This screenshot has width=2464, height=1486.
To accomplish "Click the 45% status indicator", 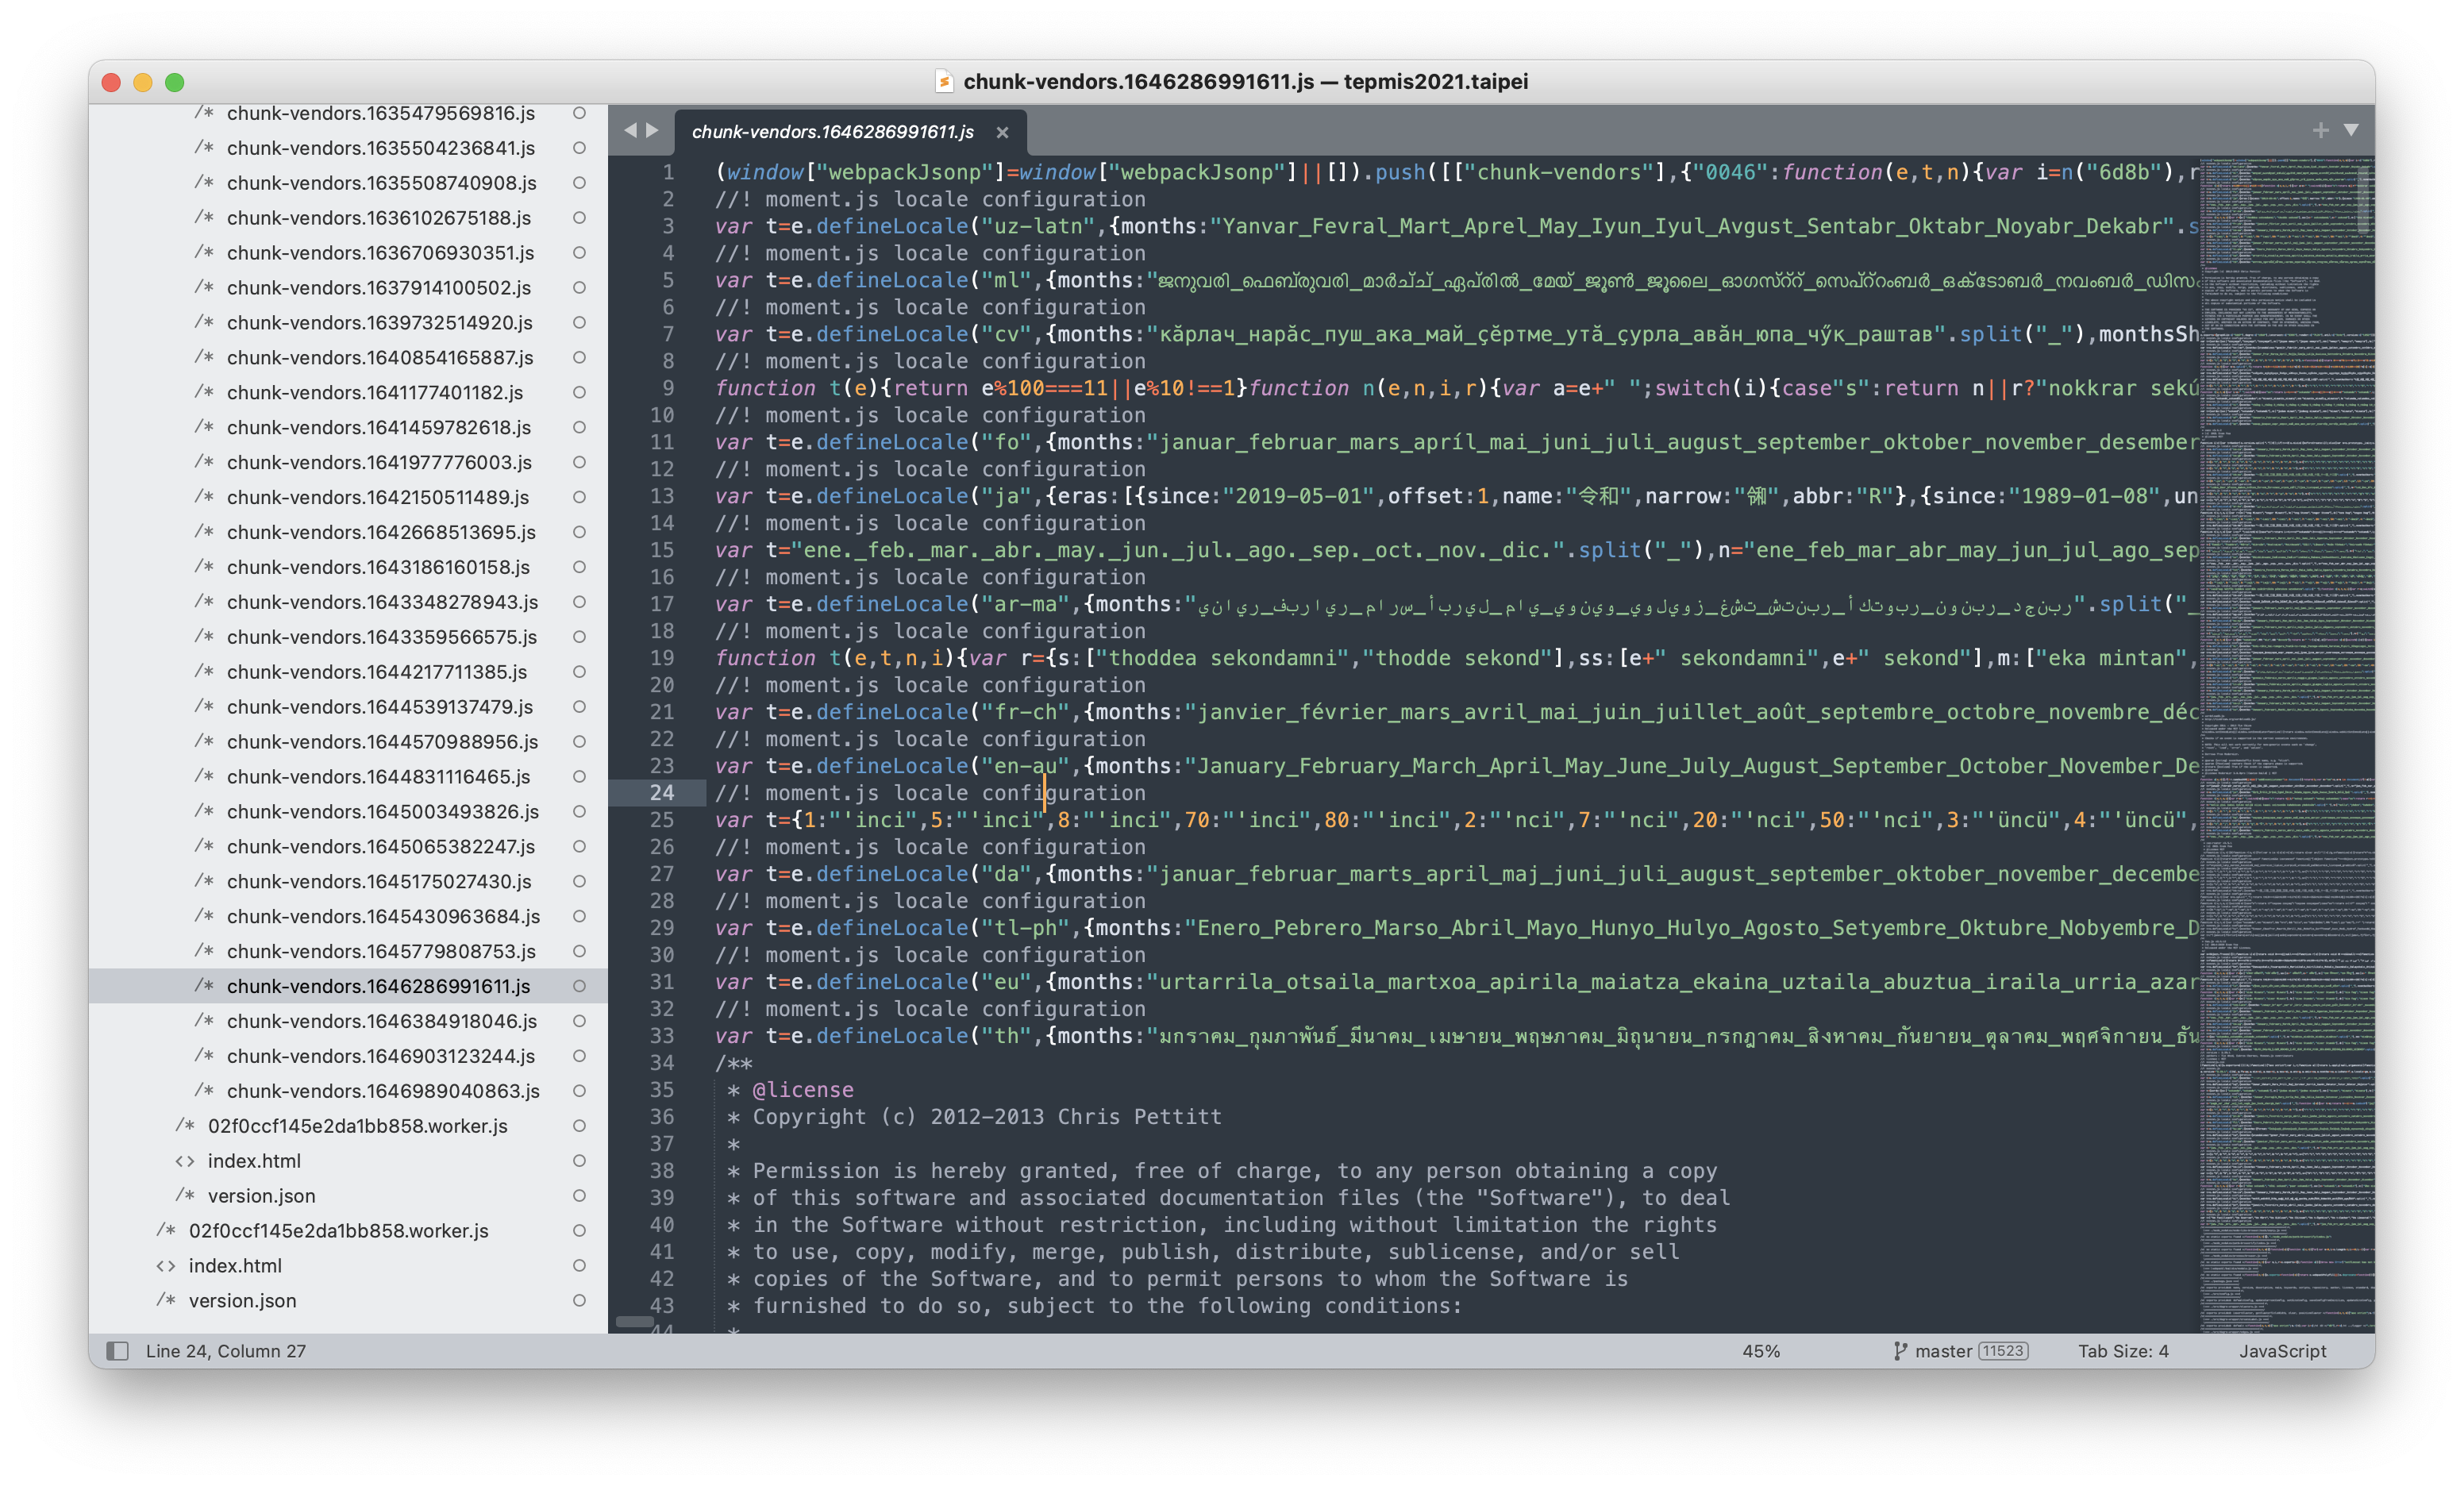I will pos(1761,1351).
